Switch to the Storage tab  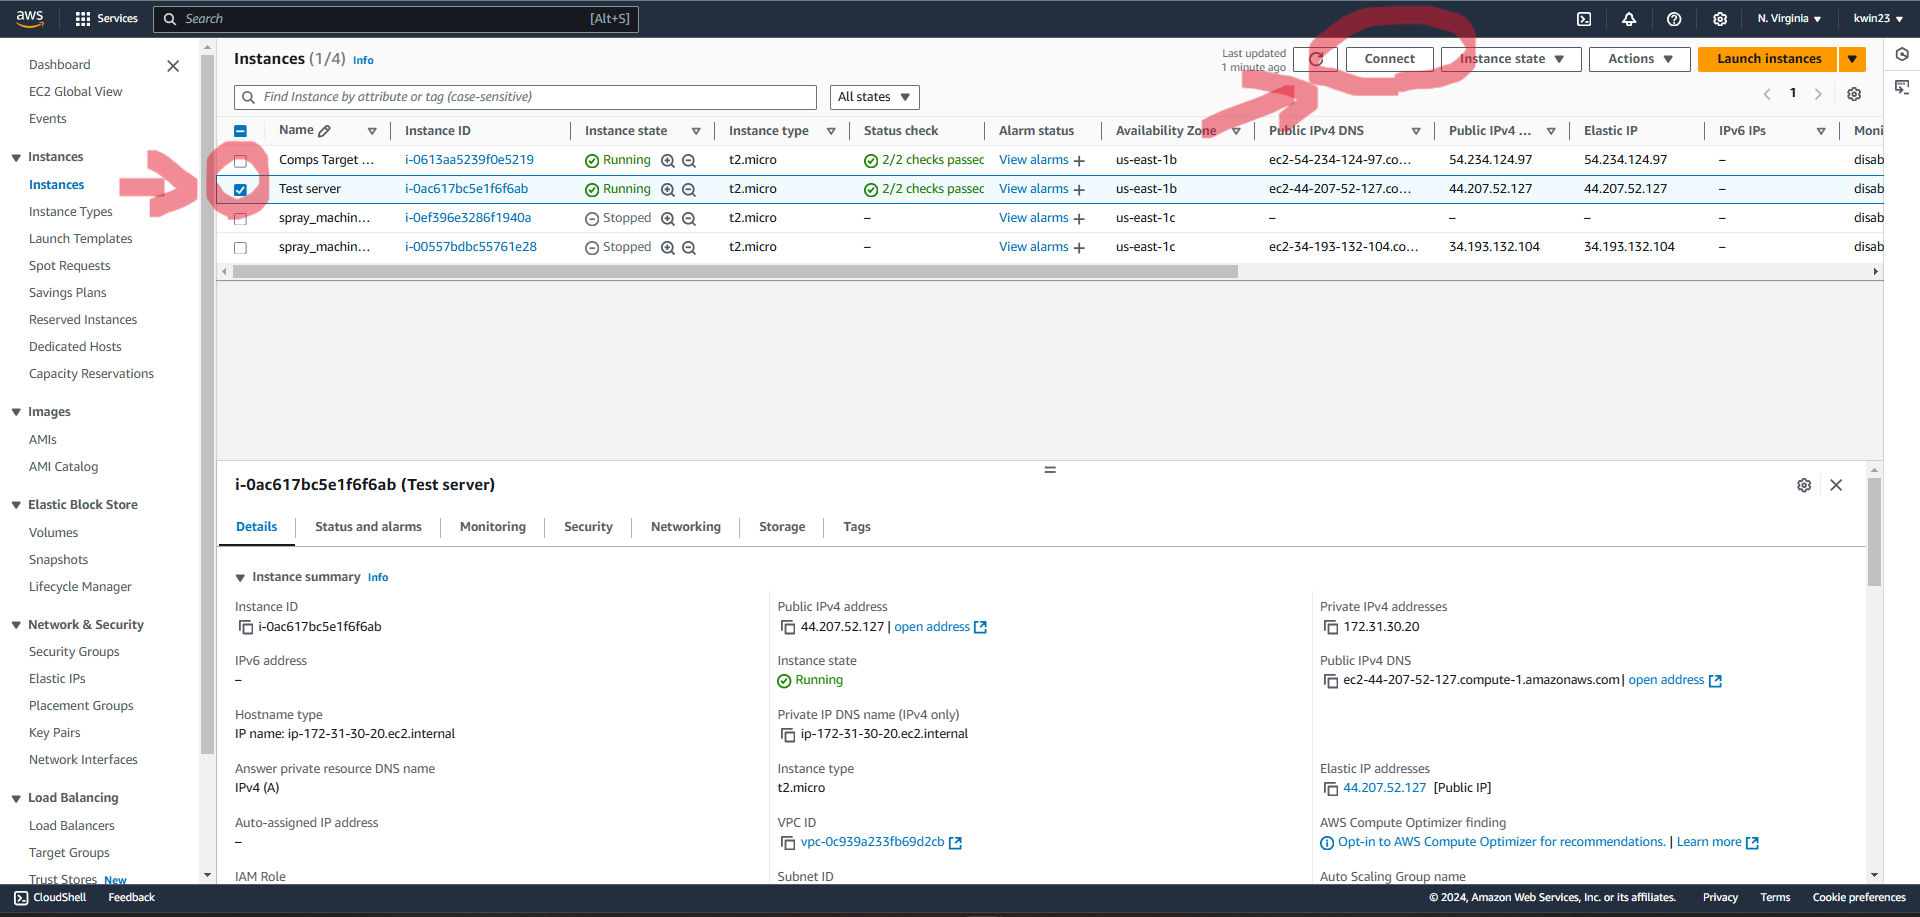[782, 527]
